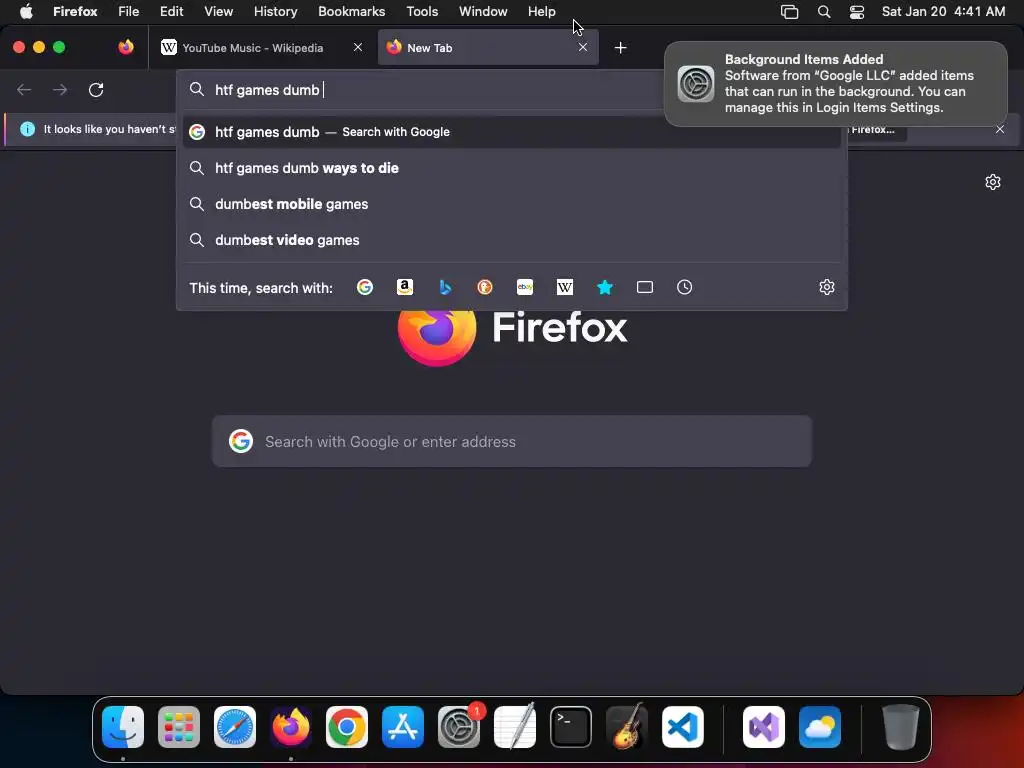Viewport: 1024px width, 768px height.
Task: Open the Edit menu
Action: click(x=172, y=11)
